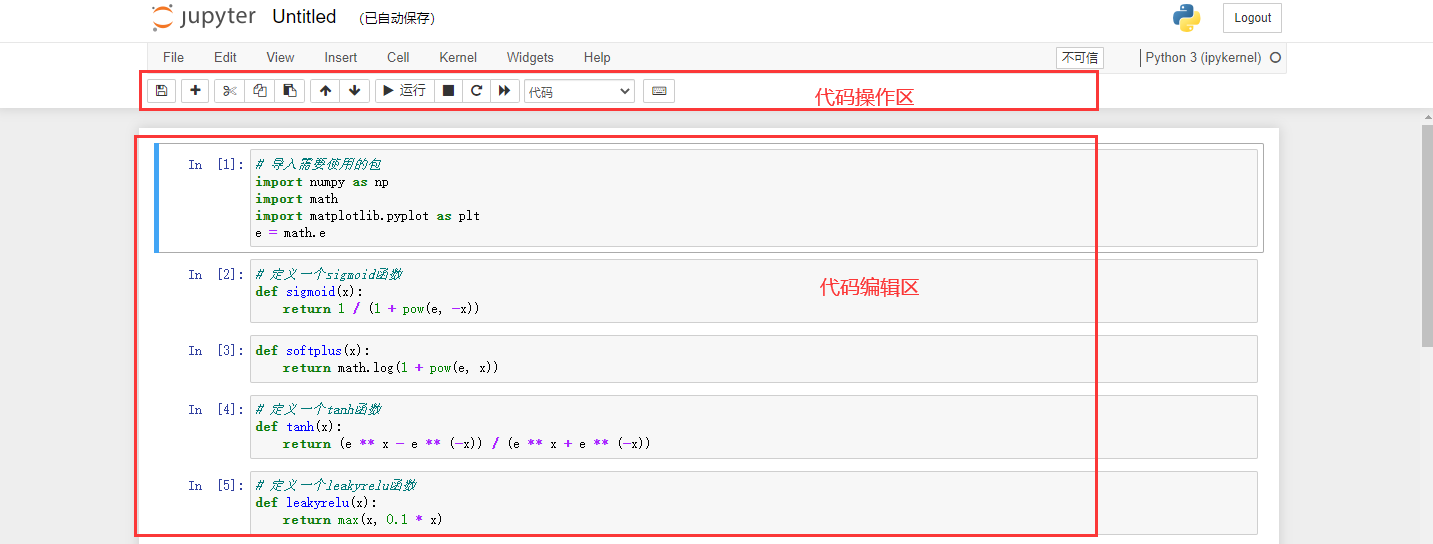Viewport: 1433px width, 544px height.
Task: Click the save and checkpoint icon
Action: click(161, 91)
